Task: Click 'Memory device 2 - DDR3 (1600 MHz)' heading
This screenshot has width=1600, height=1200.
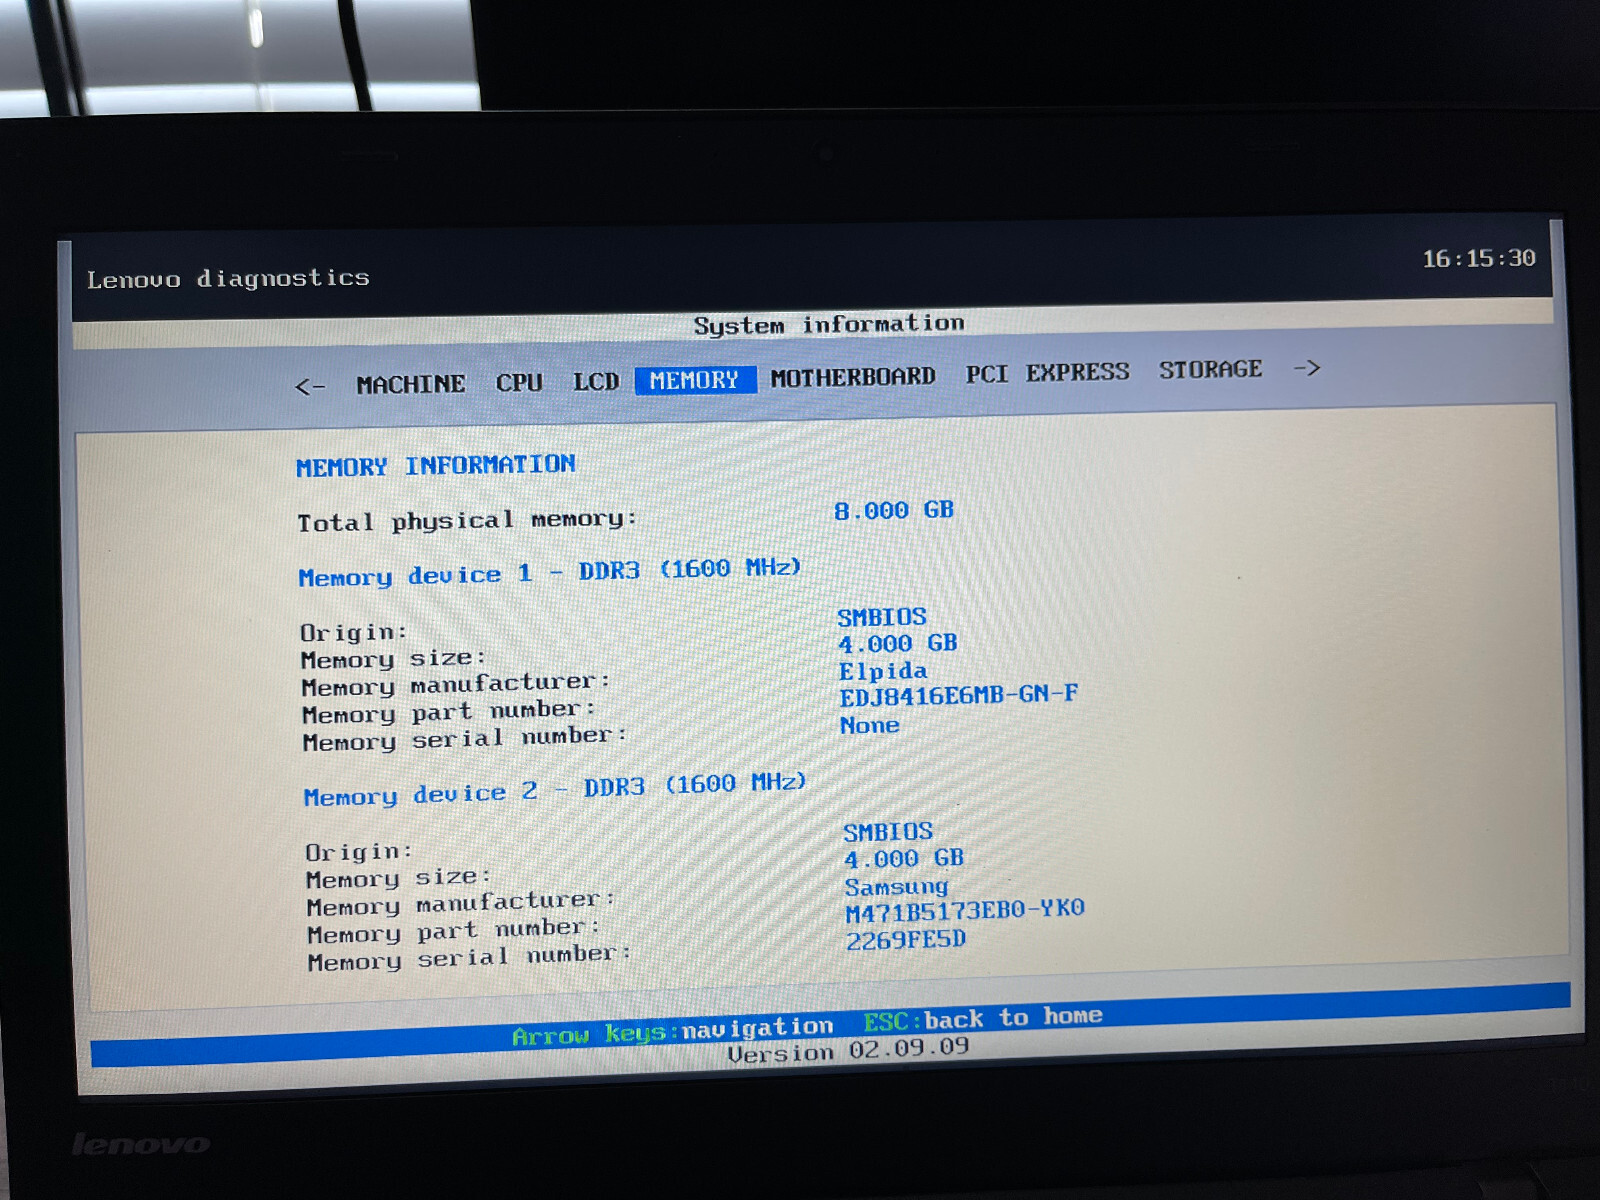Action: tap(555, 789)
